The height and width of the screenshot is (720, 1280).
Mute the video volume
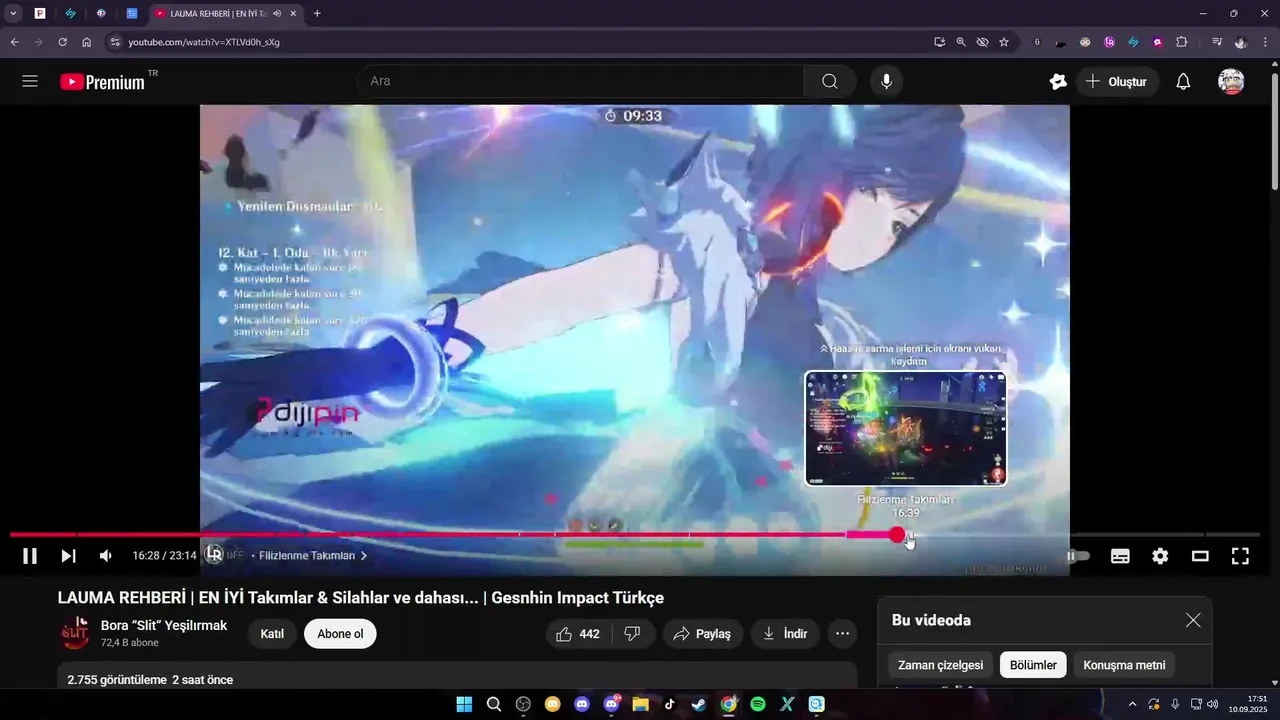[106, 556]
